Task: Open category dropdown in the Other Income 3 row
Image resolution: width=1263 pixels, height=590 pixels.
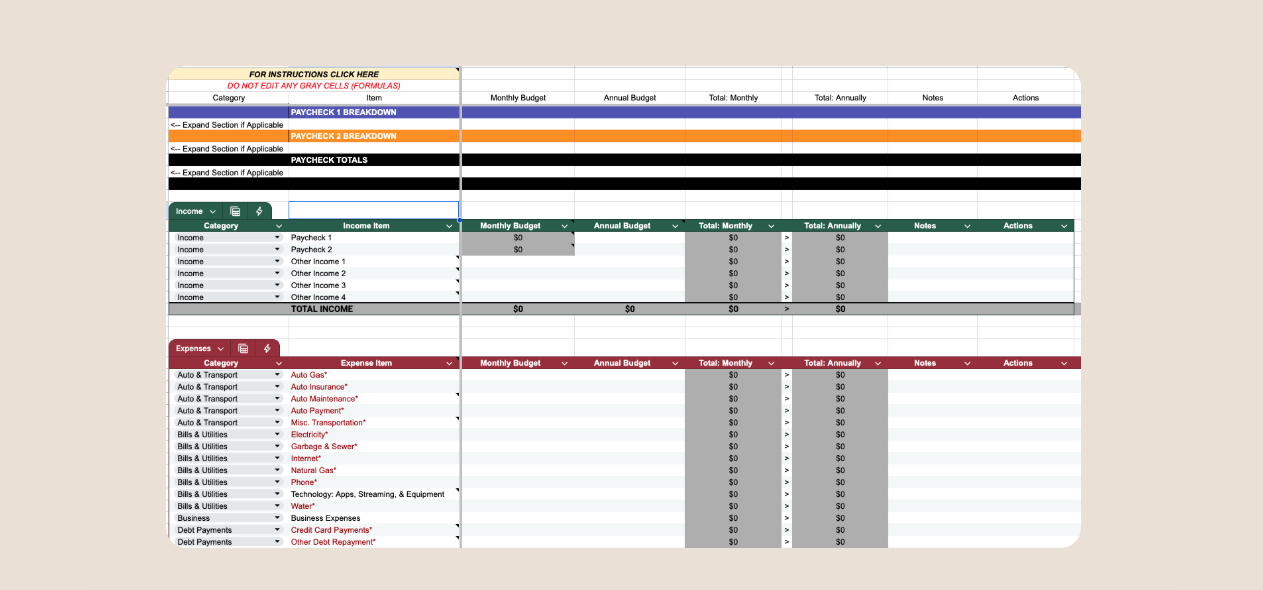Action: (x=277, y=286)
